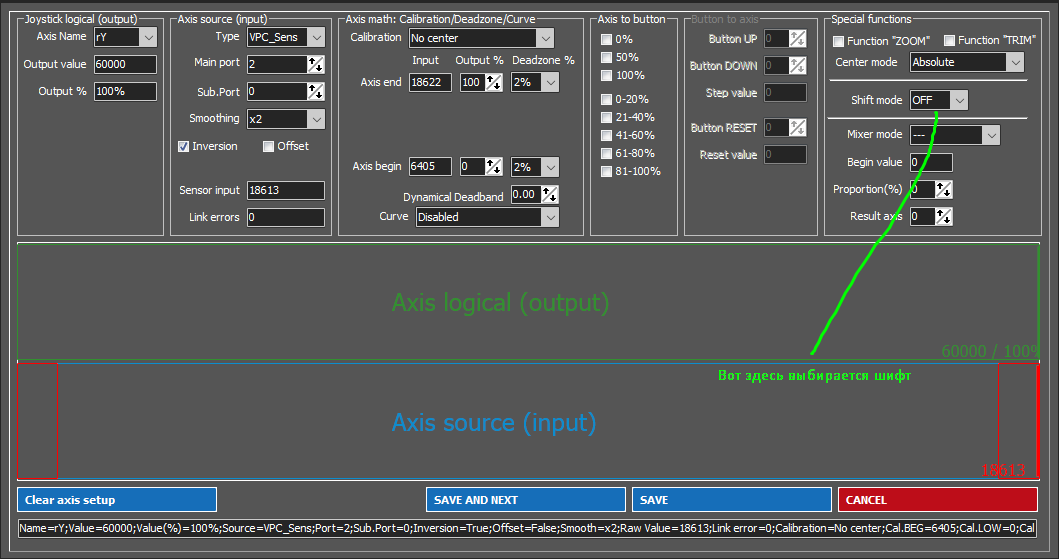
Task: Click the Axis logical output bar
Action: click(x=528, y=302)
